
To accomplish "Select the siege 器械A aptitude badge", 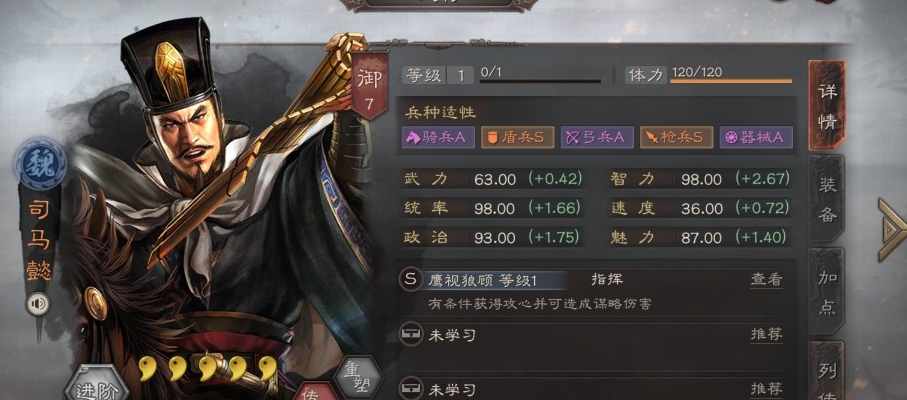I will point(756,137).
